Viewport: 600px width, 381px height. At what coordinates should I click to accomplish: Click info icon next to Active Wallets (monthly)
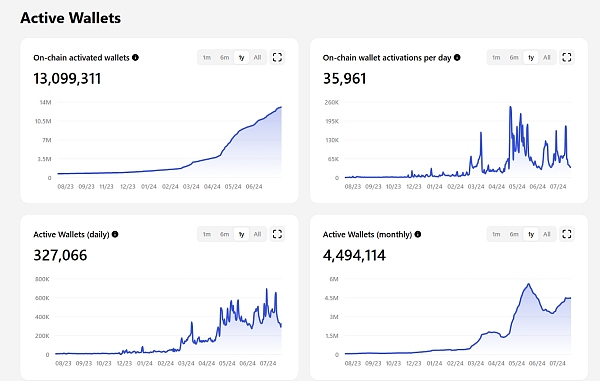pos(418,234)
